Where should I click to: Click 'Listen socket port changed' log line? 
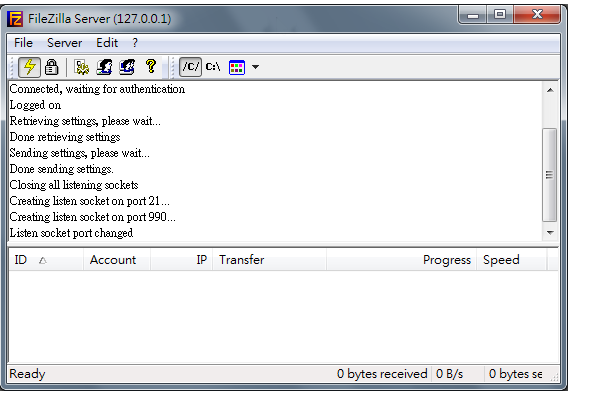pyautogui.click(x=71, y=233)
